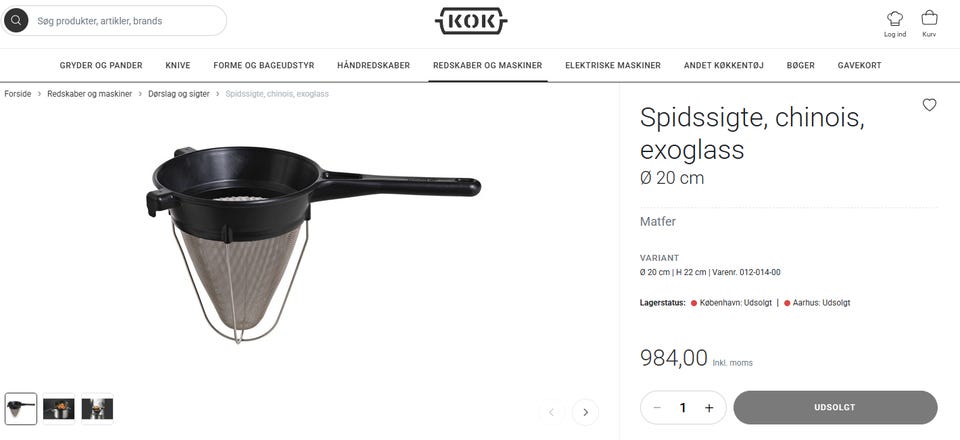Decrease quantity with minus icon
This screenshot has height=440, width=960.
657,408
